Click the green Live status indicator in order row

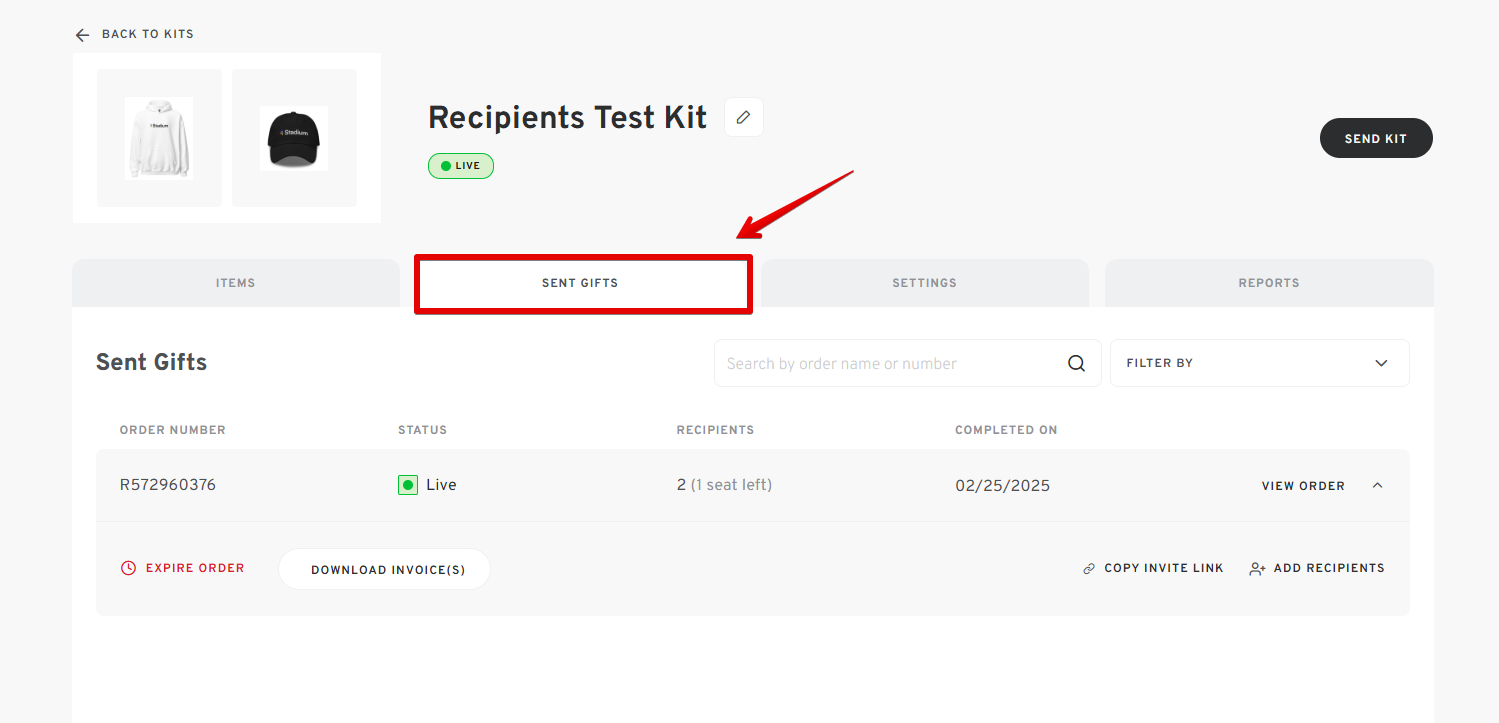point(407,485)
